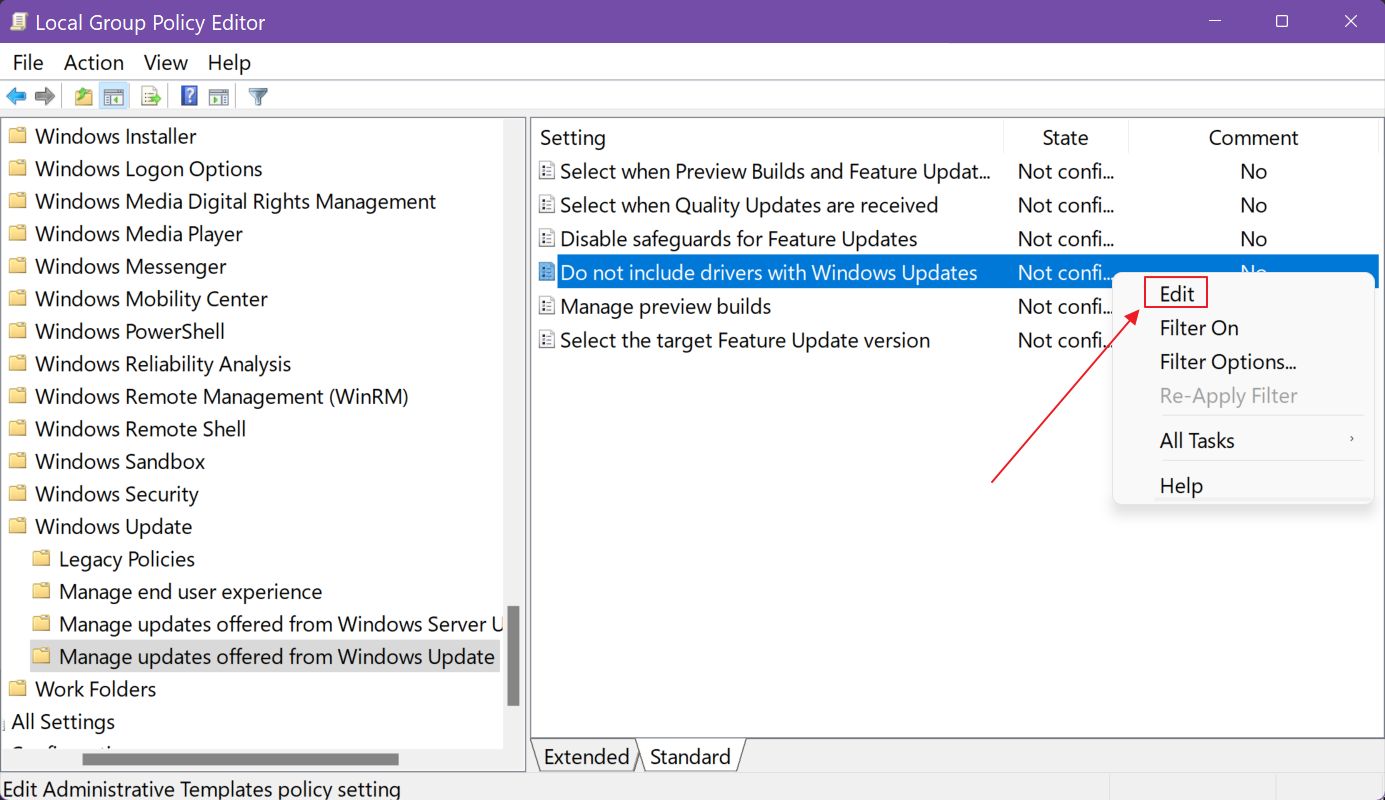Viewport: 1385px width, 800px height.
Task: Click policy icon beside Manage preview builds
Action: coord(547,306)
